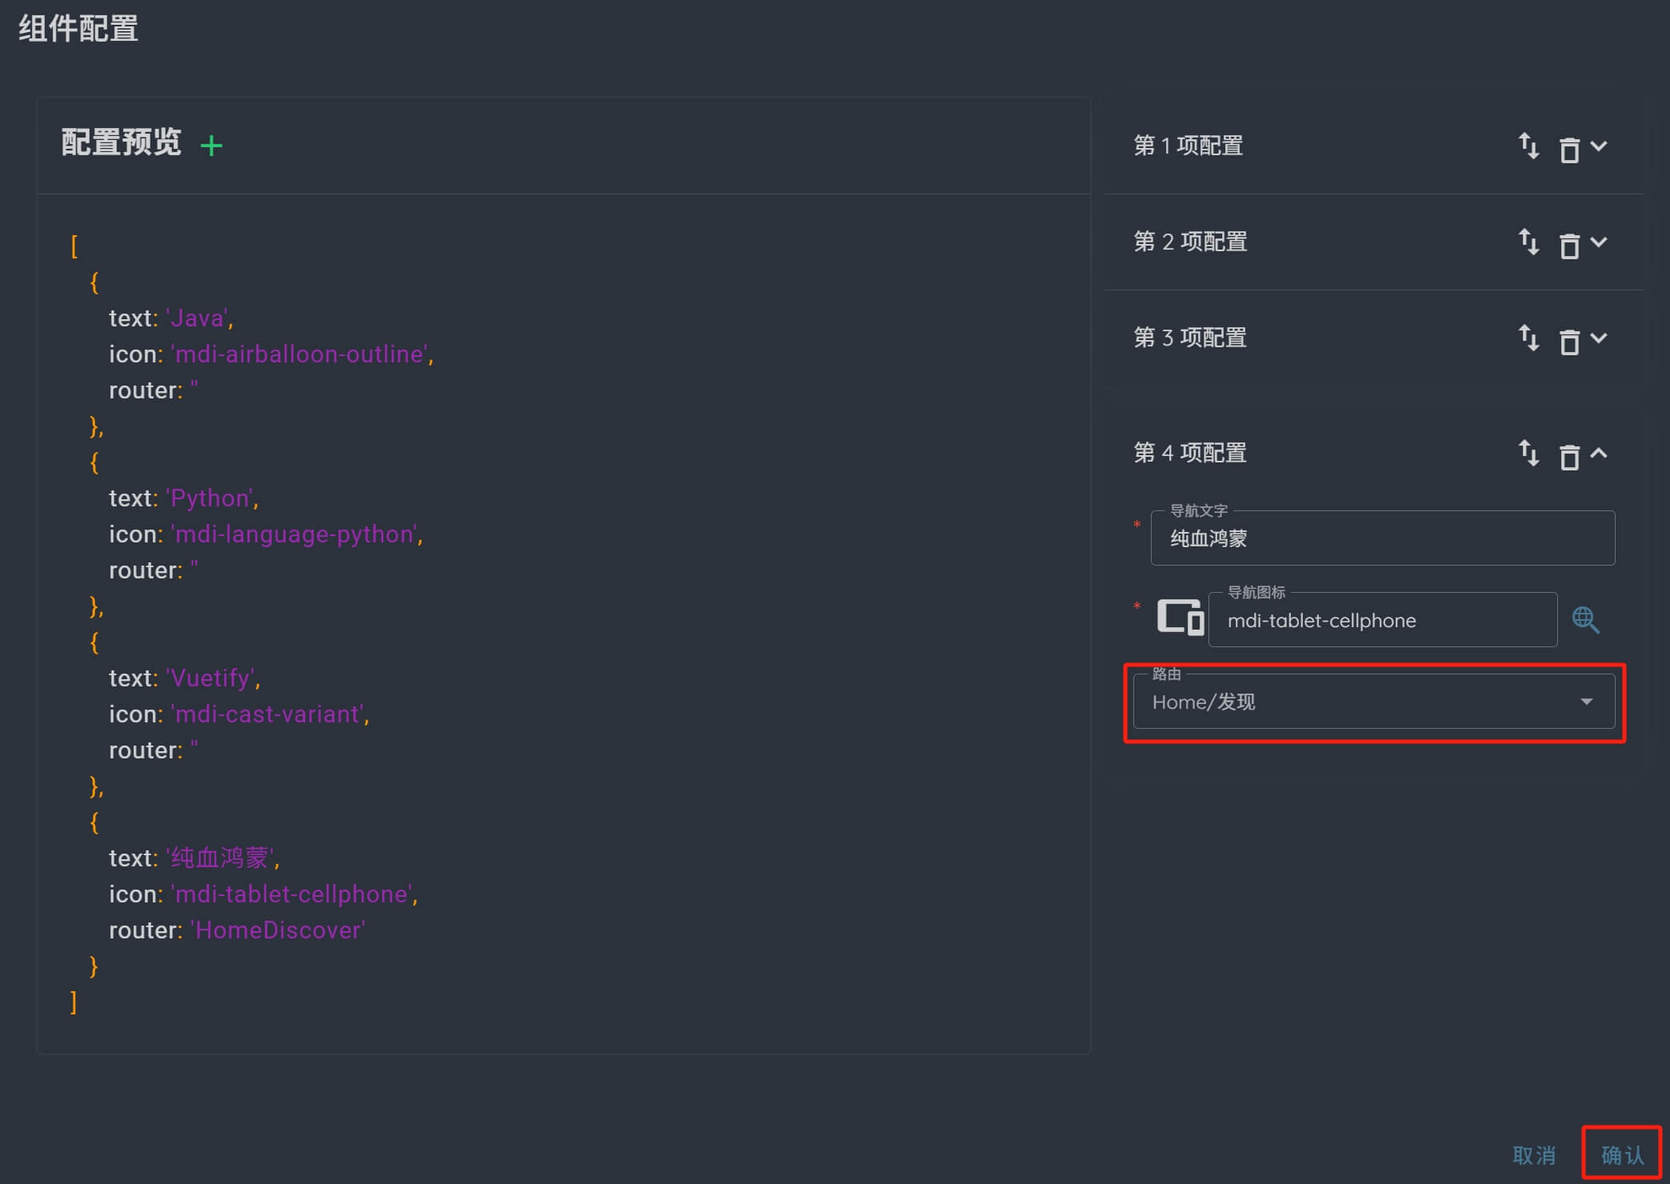Collapse the 第 4 项配置 panel

click(1599, 453)
